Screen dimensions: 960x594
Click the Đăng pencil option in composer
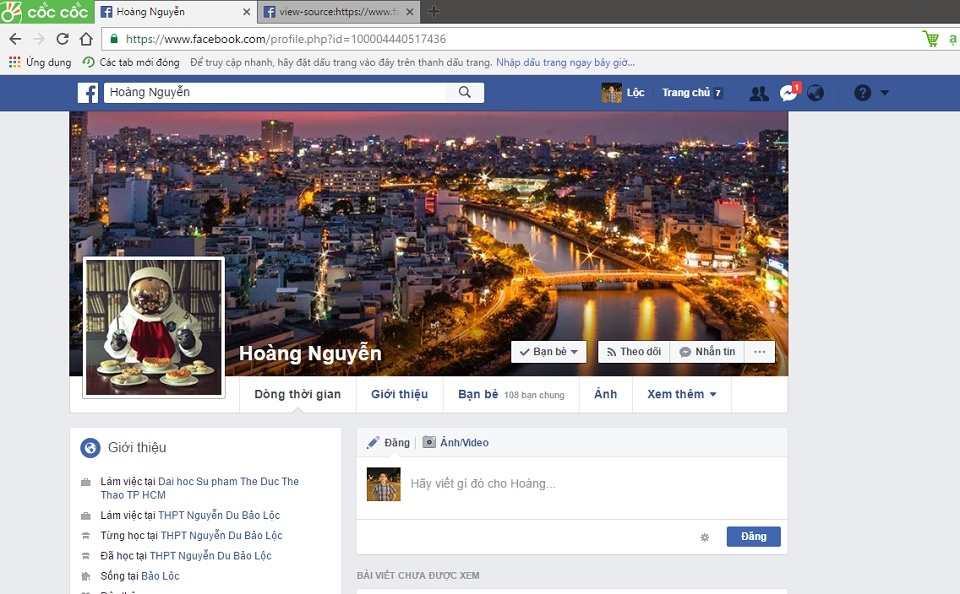[388, 442]
